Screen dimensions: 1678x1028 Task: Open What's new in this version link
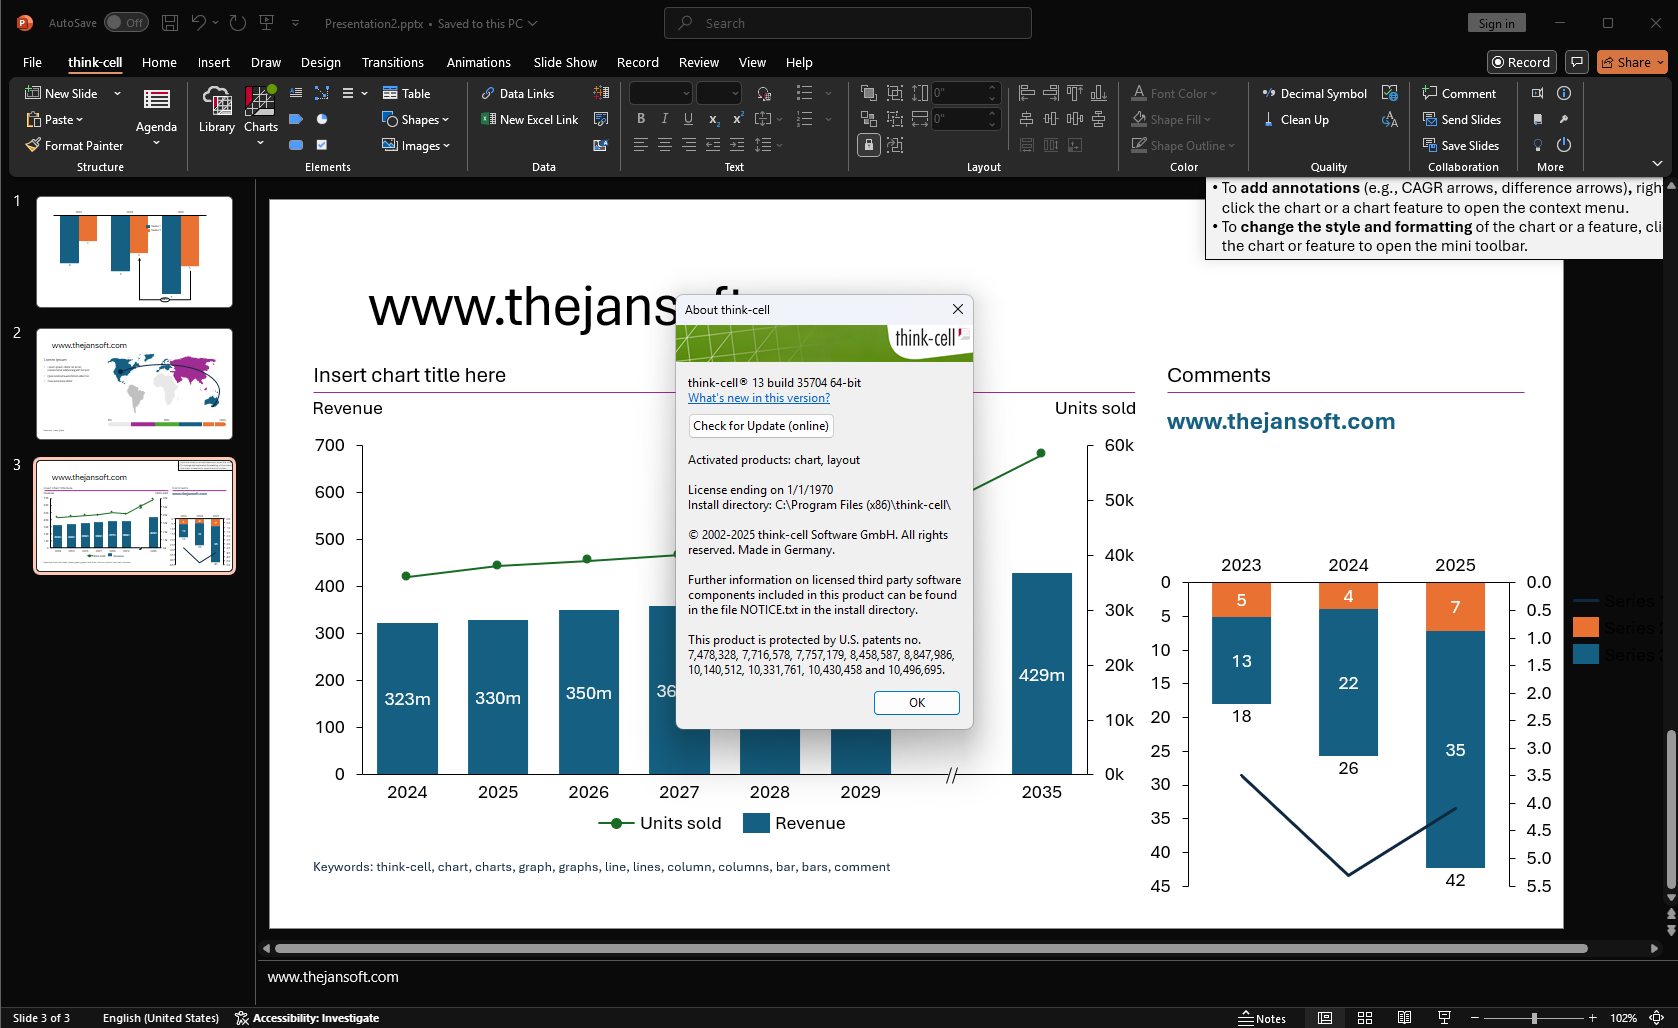coord(759,398)
